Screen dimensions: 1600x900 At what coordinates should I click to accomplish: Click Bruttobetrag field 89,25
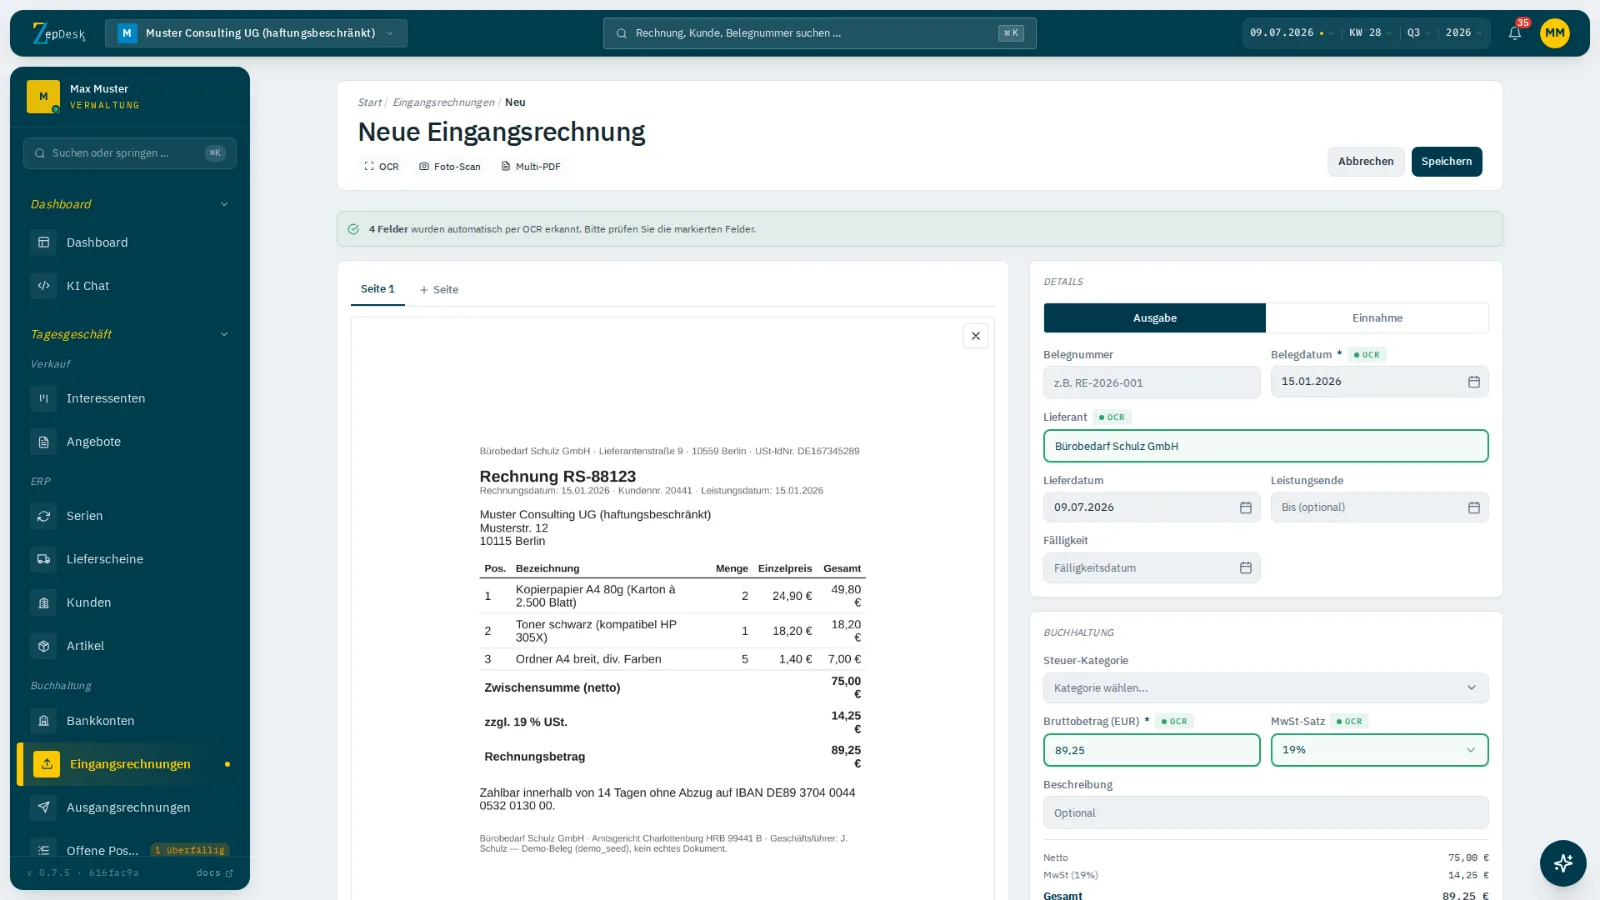tap(1151, 750)
